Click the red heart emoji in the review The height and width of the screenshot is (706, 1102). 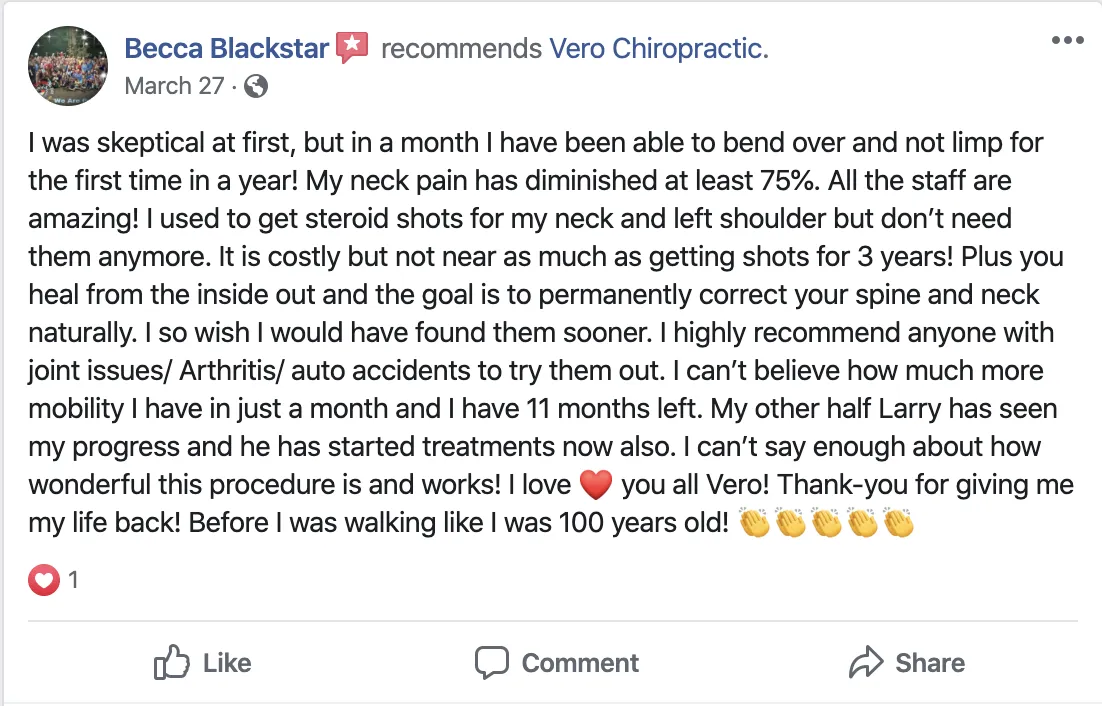coord(595,486)
